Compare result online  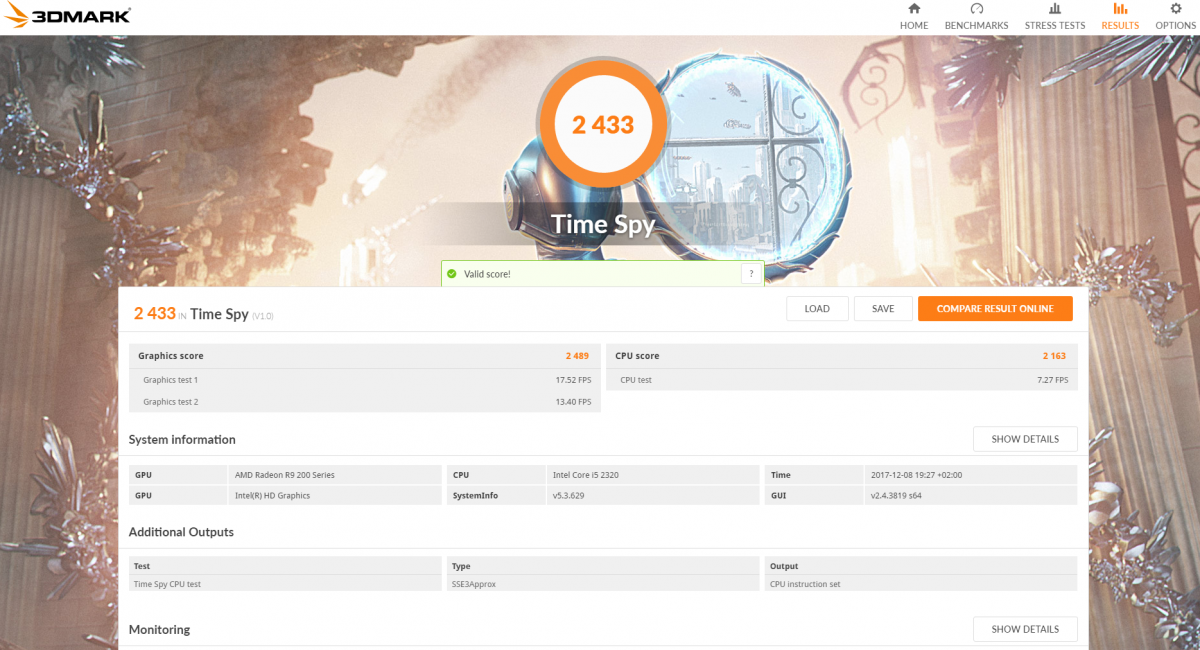pos(995,308)
